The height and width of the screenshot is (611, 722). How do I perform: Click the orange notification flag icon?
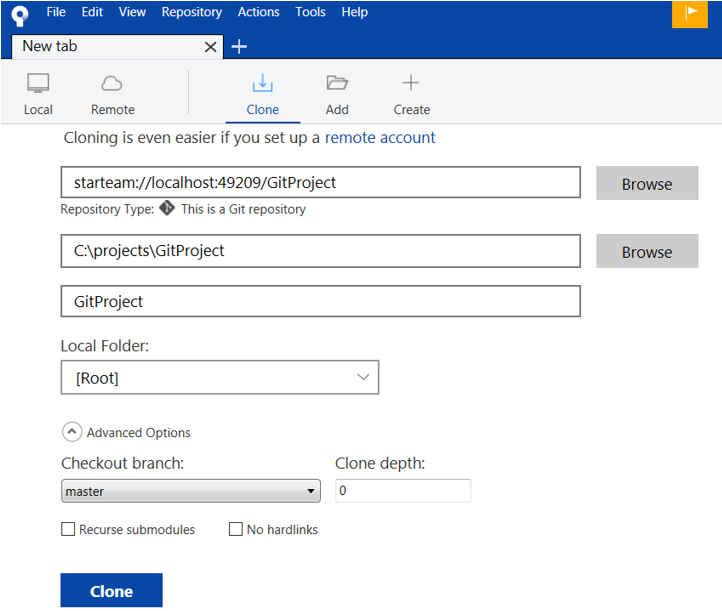coord(690,13)
